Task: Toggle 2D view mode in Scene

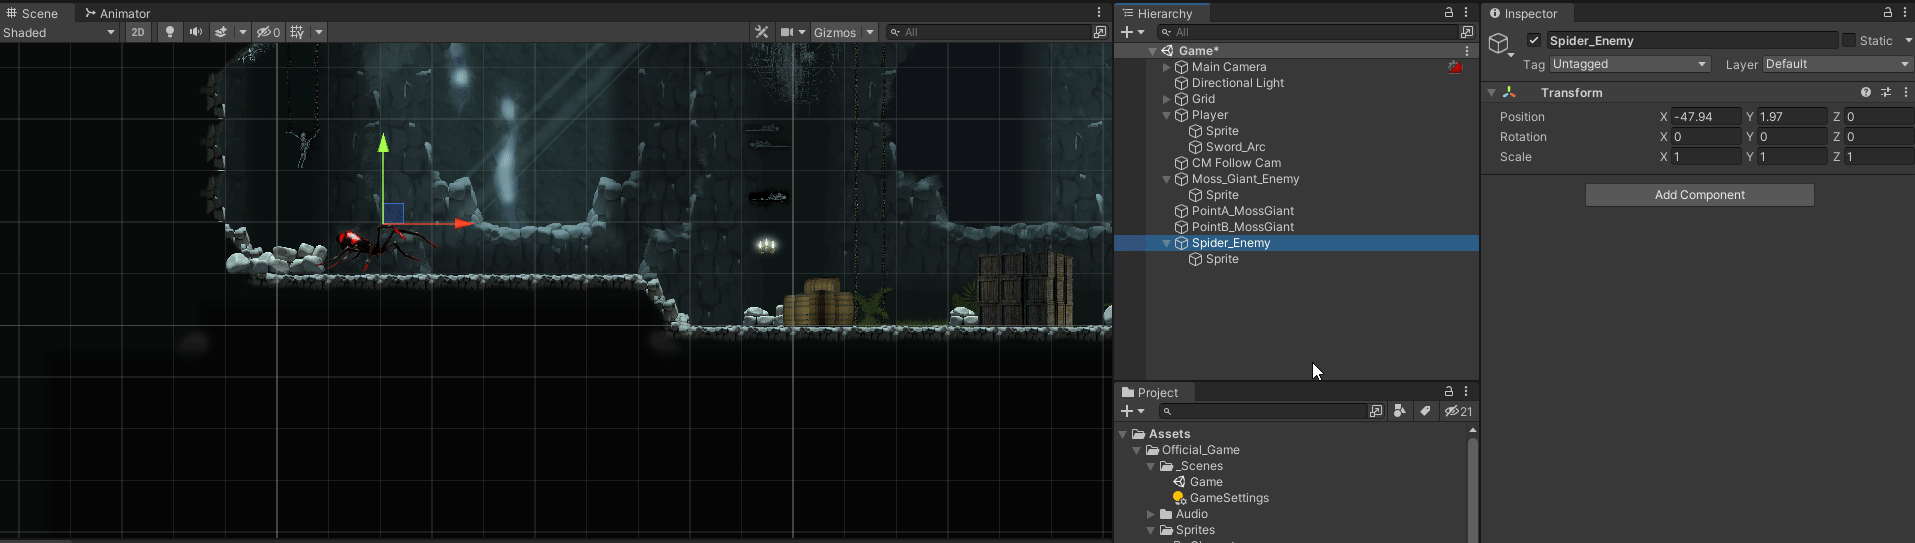Action: (x=138, y=32)
